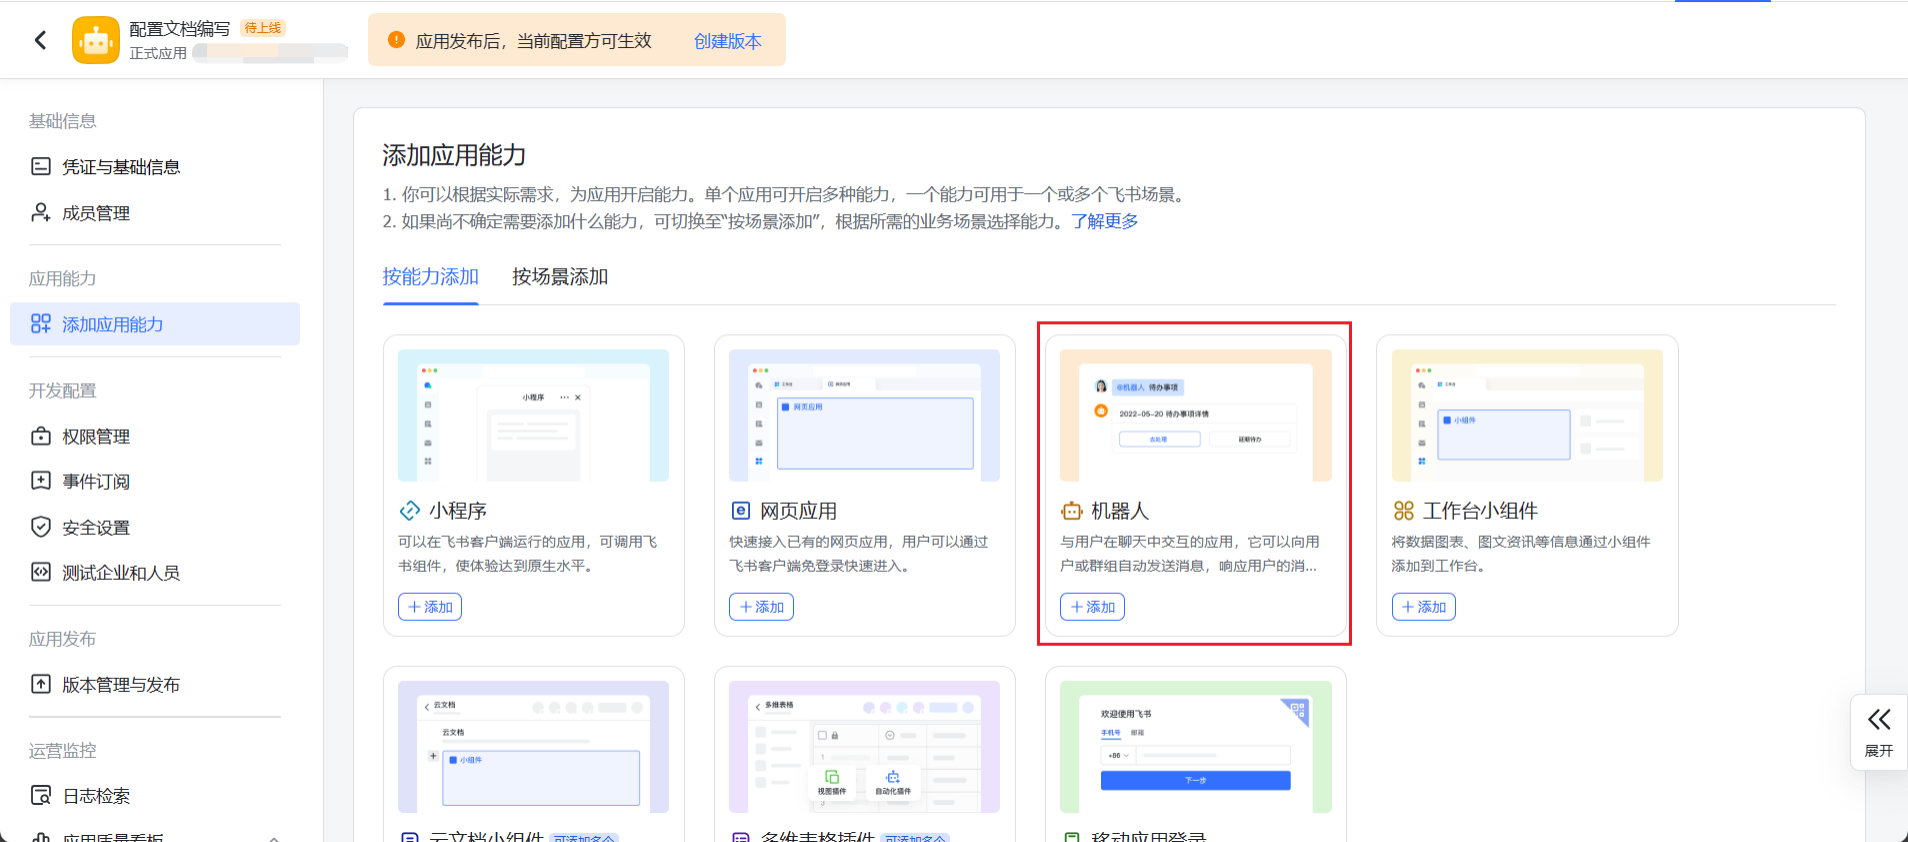Click the 待上线 status tag
Screen dimensions: 1908x842
[x=263, y=28]
